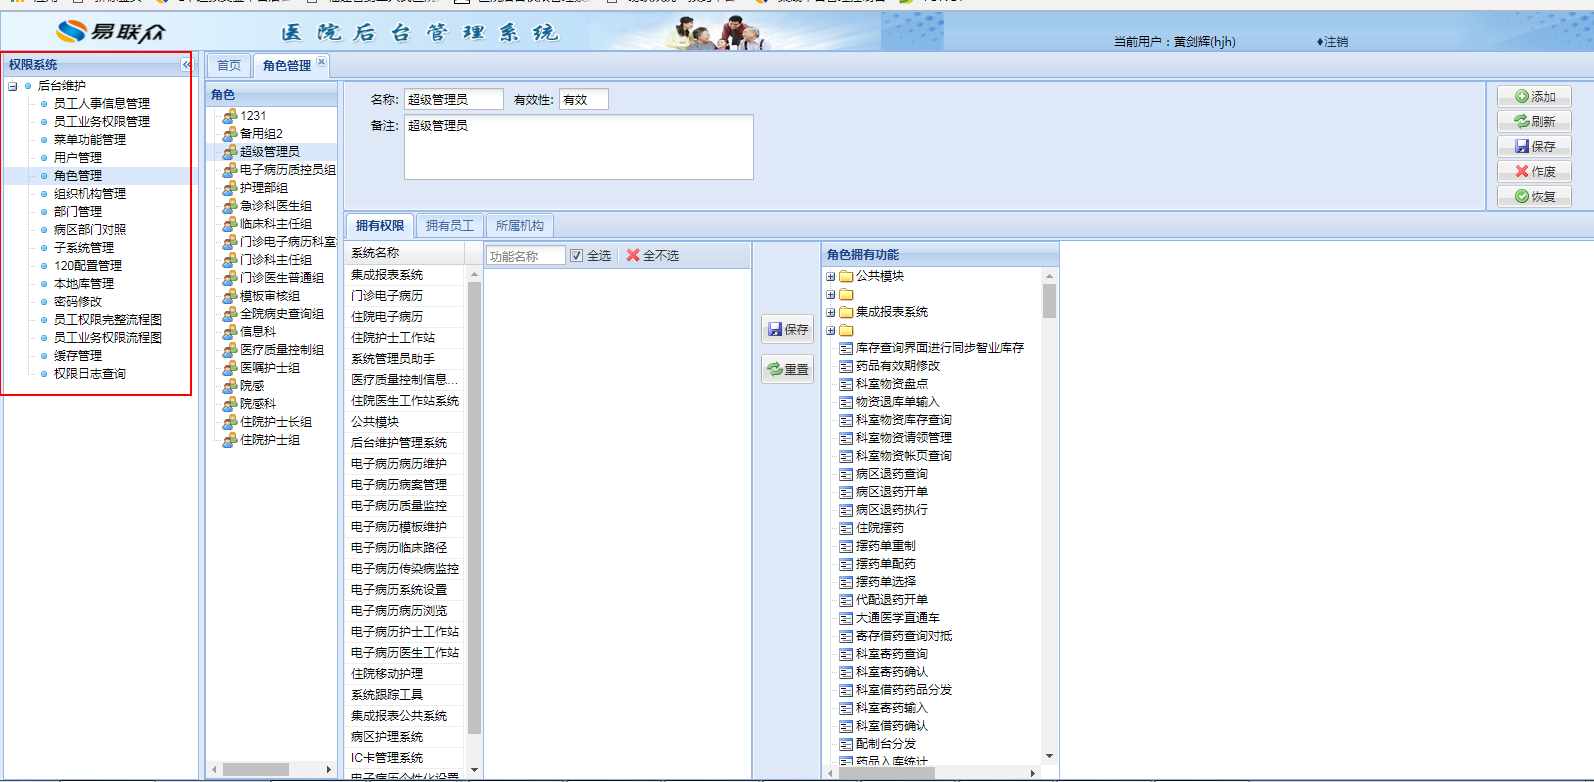Open 权限日志查询 in the tree
1594x782 pixels.
coord(90,374)
